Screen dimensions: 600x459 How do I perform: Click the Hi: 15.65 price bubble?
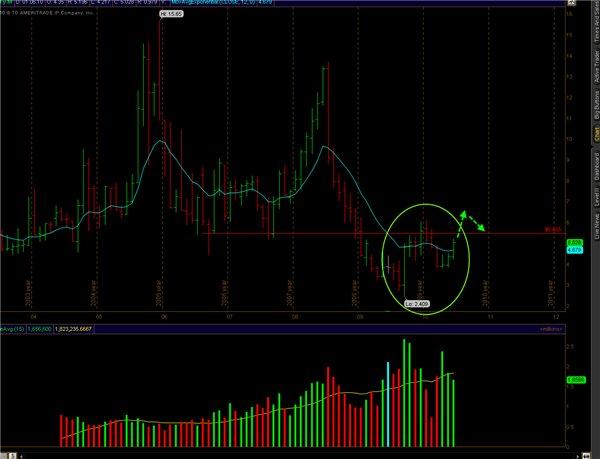coord(172,14)
